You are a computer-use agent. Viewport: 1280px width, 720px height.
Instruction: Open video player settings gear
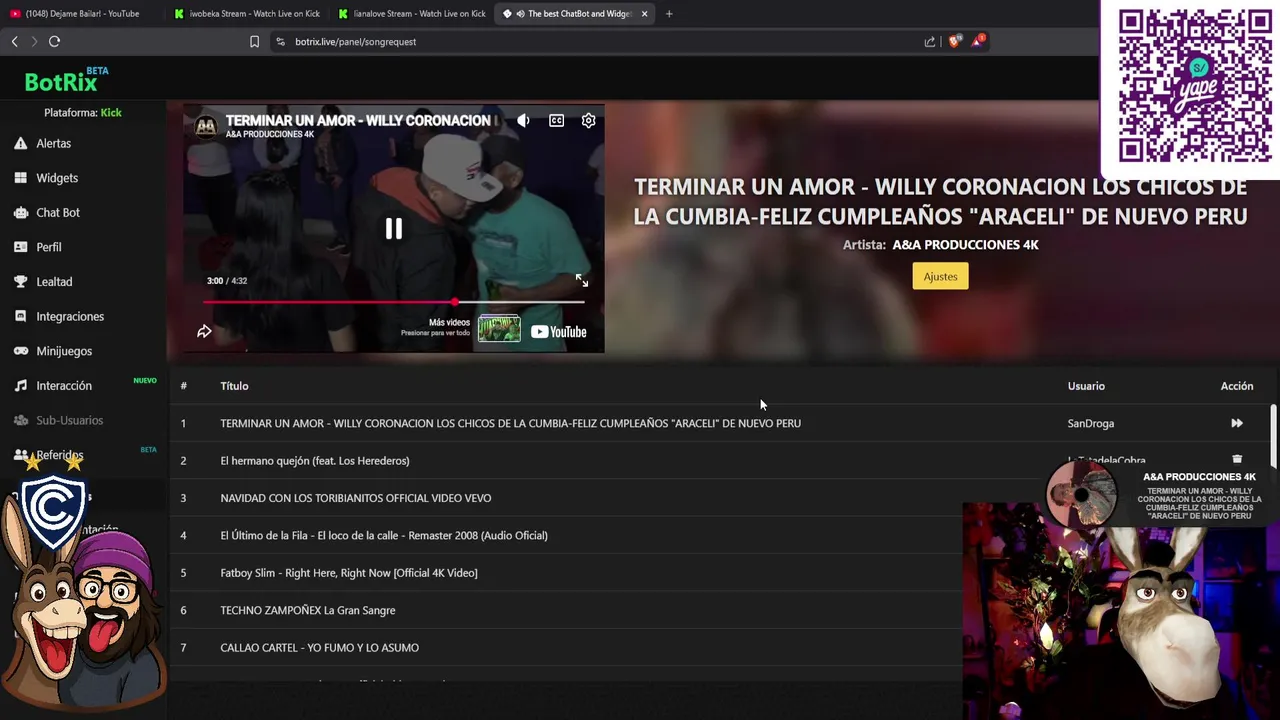tap(589, 121)
